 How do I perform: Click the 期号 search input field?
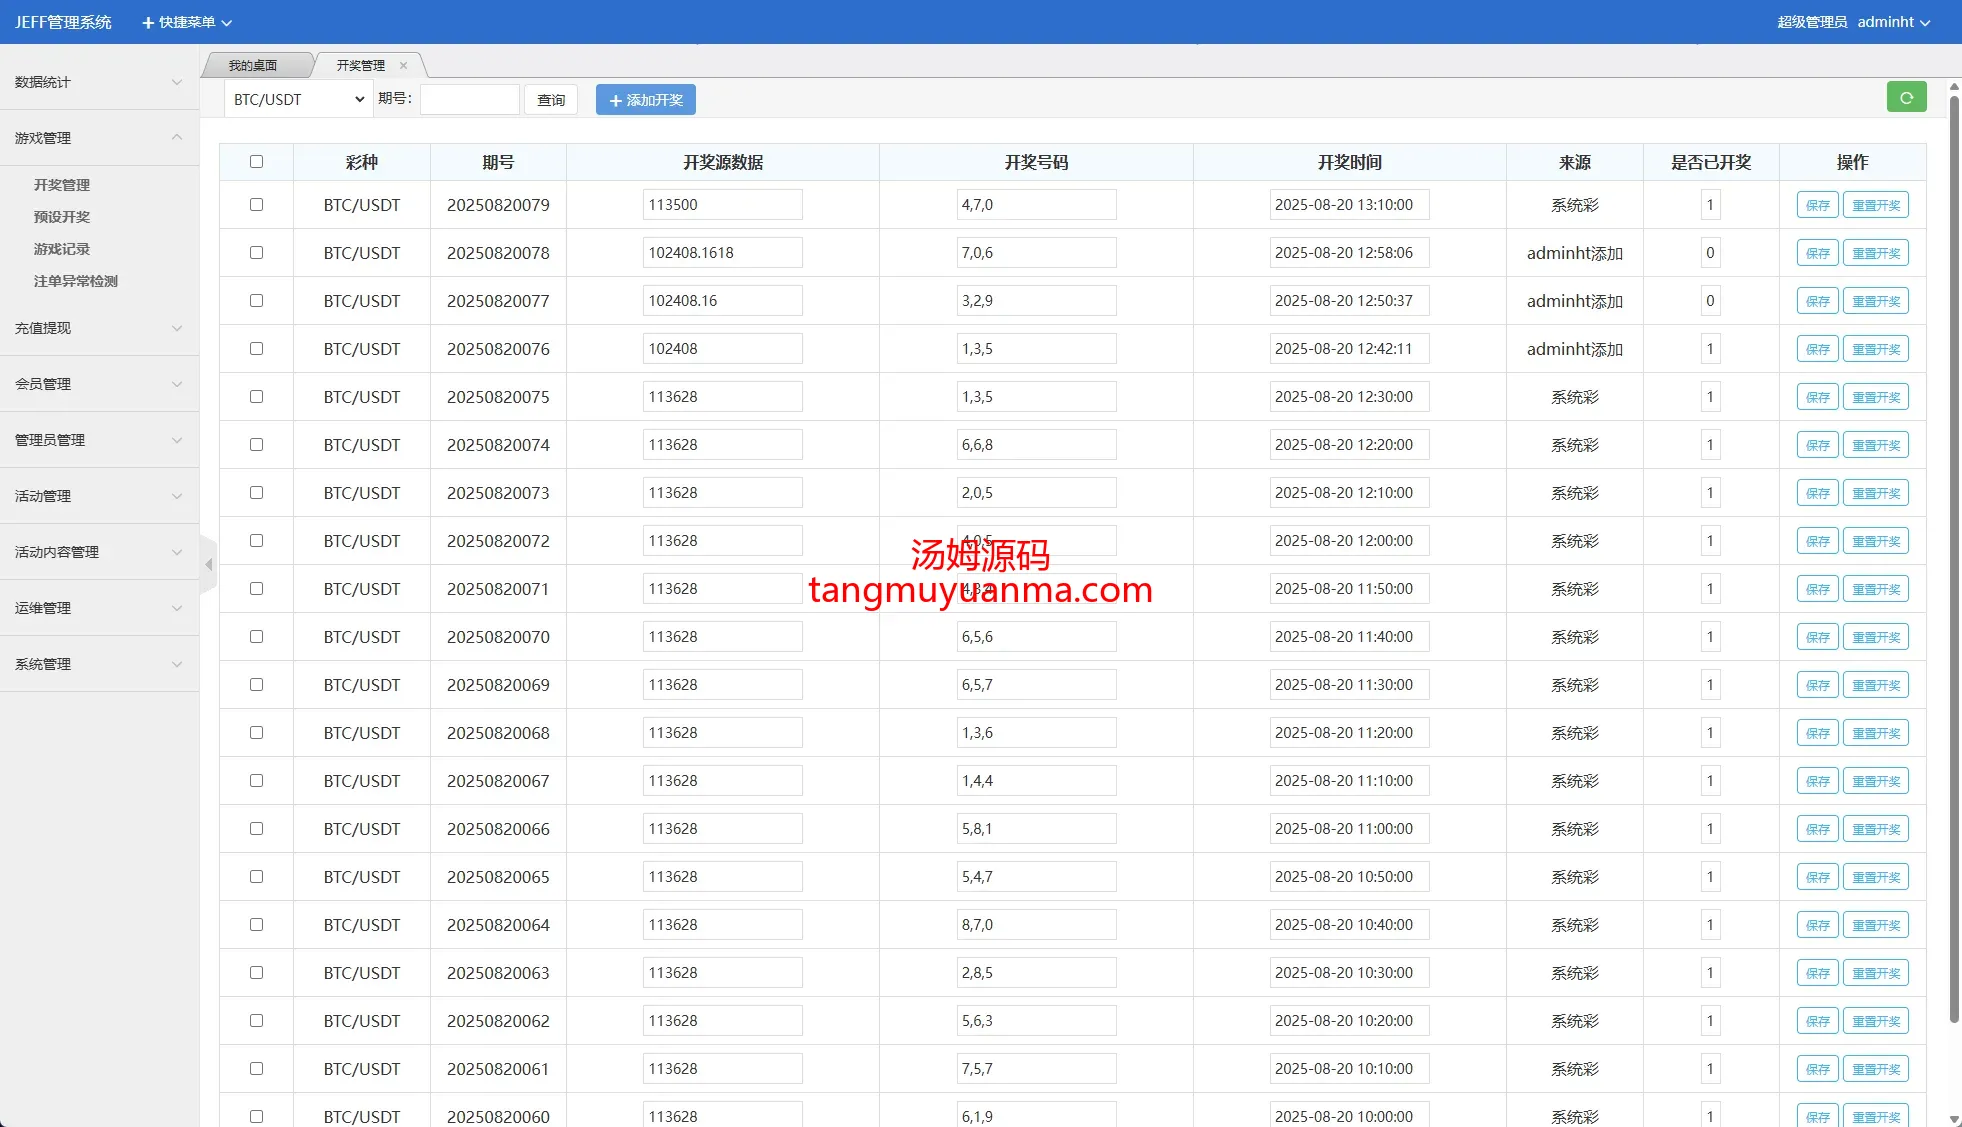pyautogui.click(x=469, y=100)
